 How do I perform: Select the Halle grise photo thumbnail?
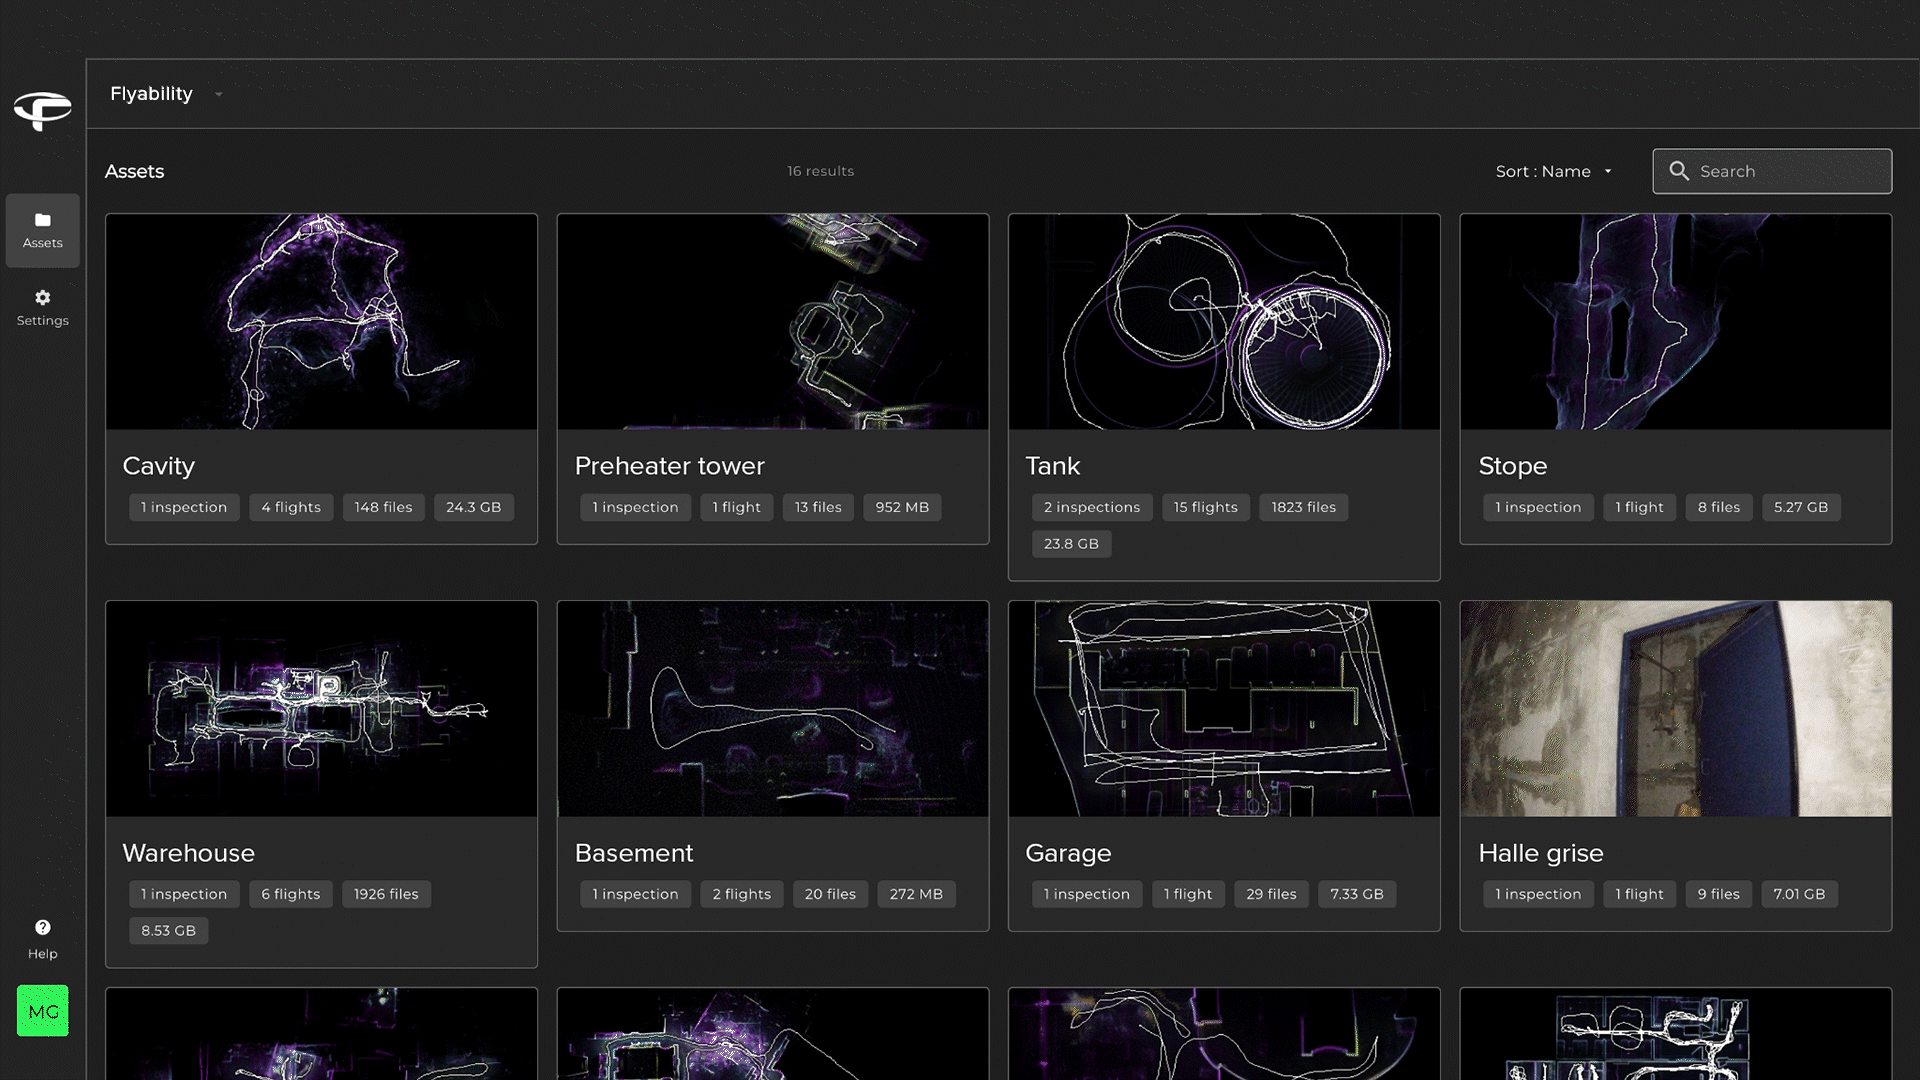(x=1675, y=709)
